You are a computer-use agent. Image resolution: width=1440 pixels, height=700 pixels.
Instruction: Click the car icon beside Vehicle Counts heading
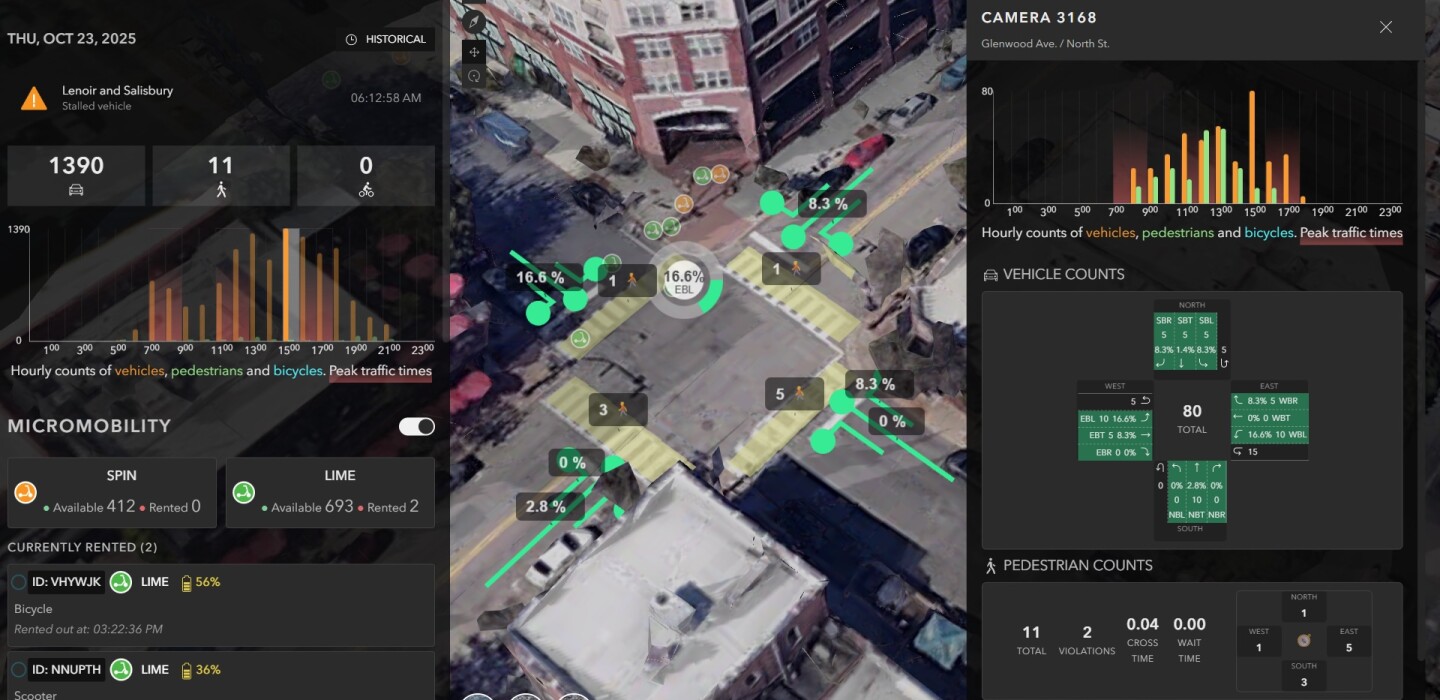(989, 274)
